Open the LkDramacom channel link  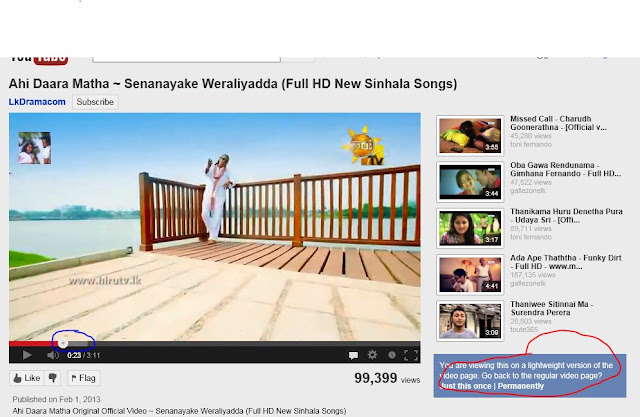coord(37,102)
